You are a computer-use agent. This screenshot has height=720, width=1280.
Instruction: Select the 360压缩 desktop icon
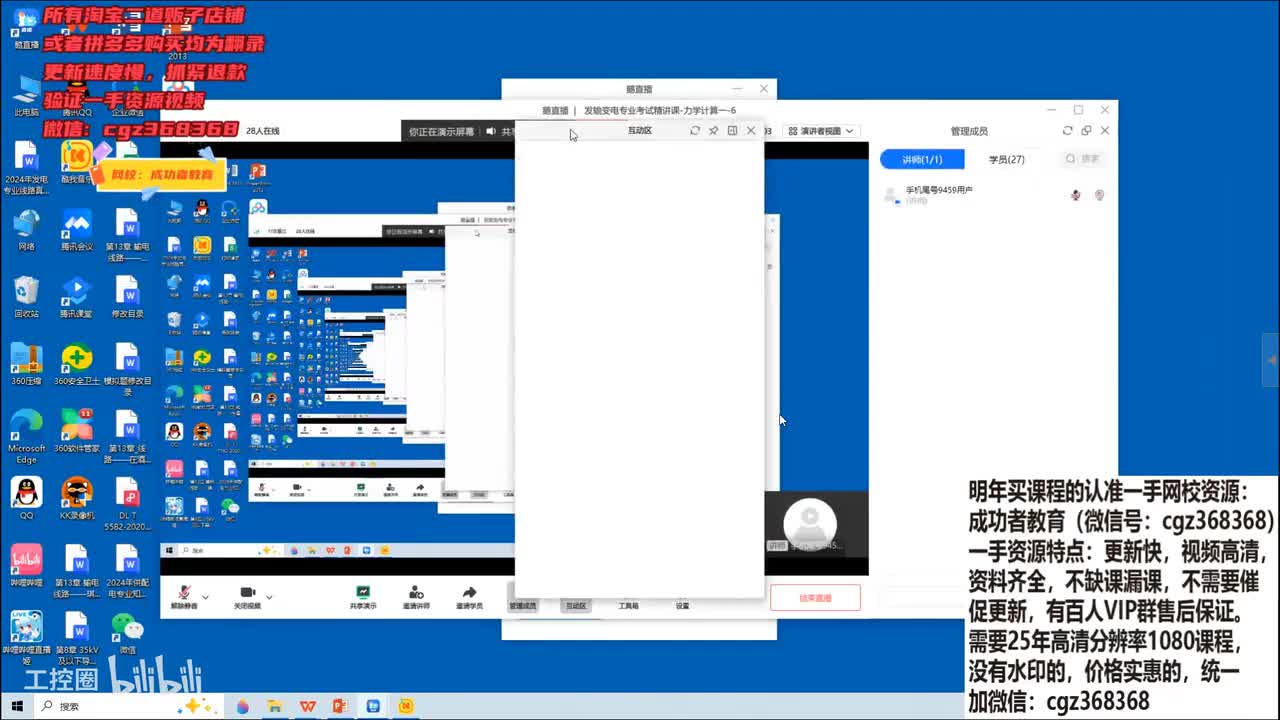26,365
